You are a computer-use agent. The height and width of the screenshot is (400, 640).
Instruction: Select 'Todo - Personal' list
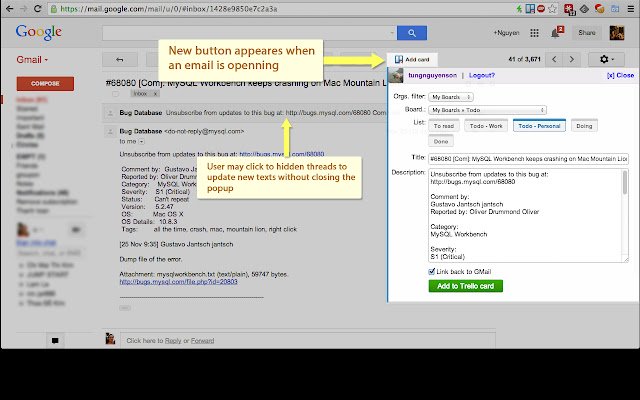click(539, 126)
